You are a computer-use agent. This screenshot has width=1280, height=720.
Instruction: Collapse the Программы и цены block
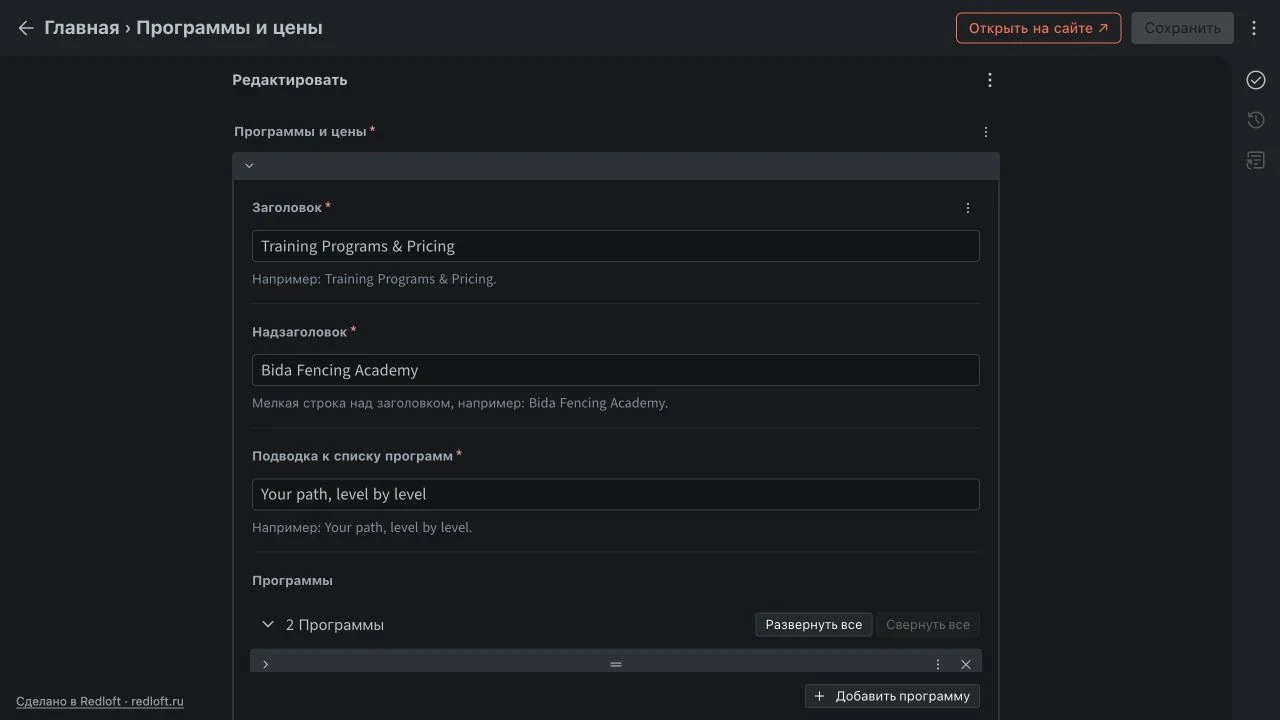coord(250,166)
